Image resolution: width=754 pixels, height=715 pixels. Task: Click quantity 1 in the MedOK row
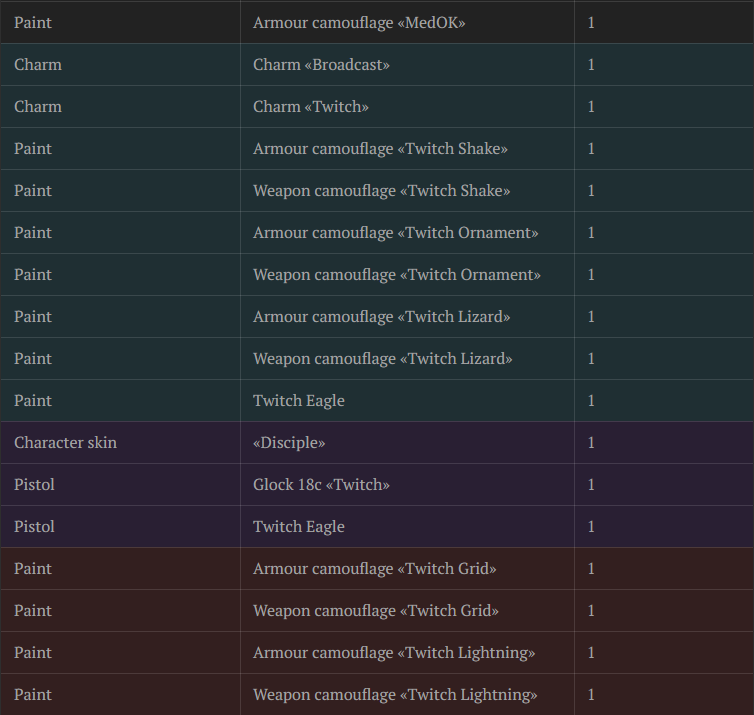point(591,23)
